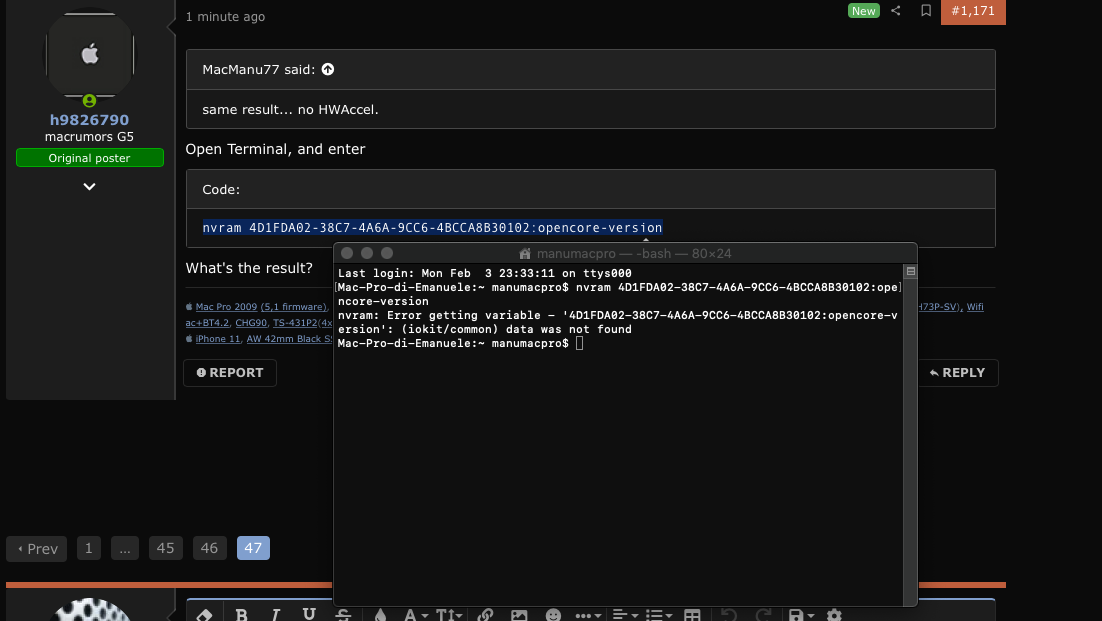Toggle underline formatting in the editor
The image size is (1102, 621).
[x=309, y=615]
